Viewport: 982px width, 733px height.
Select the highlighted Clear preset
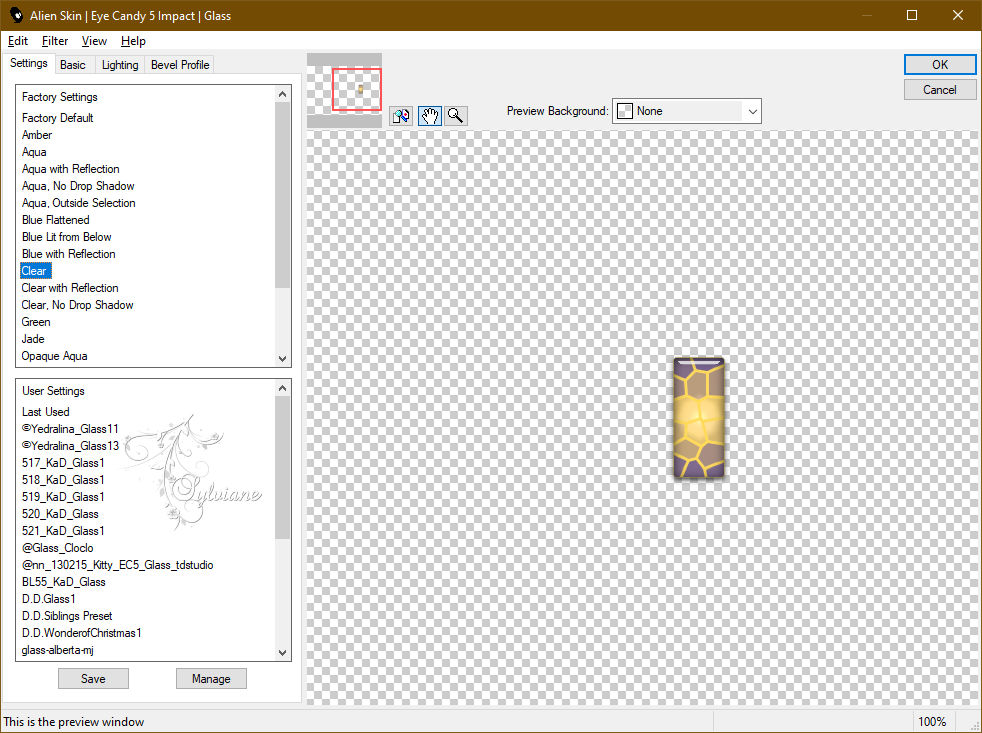[x=34, y=271]
